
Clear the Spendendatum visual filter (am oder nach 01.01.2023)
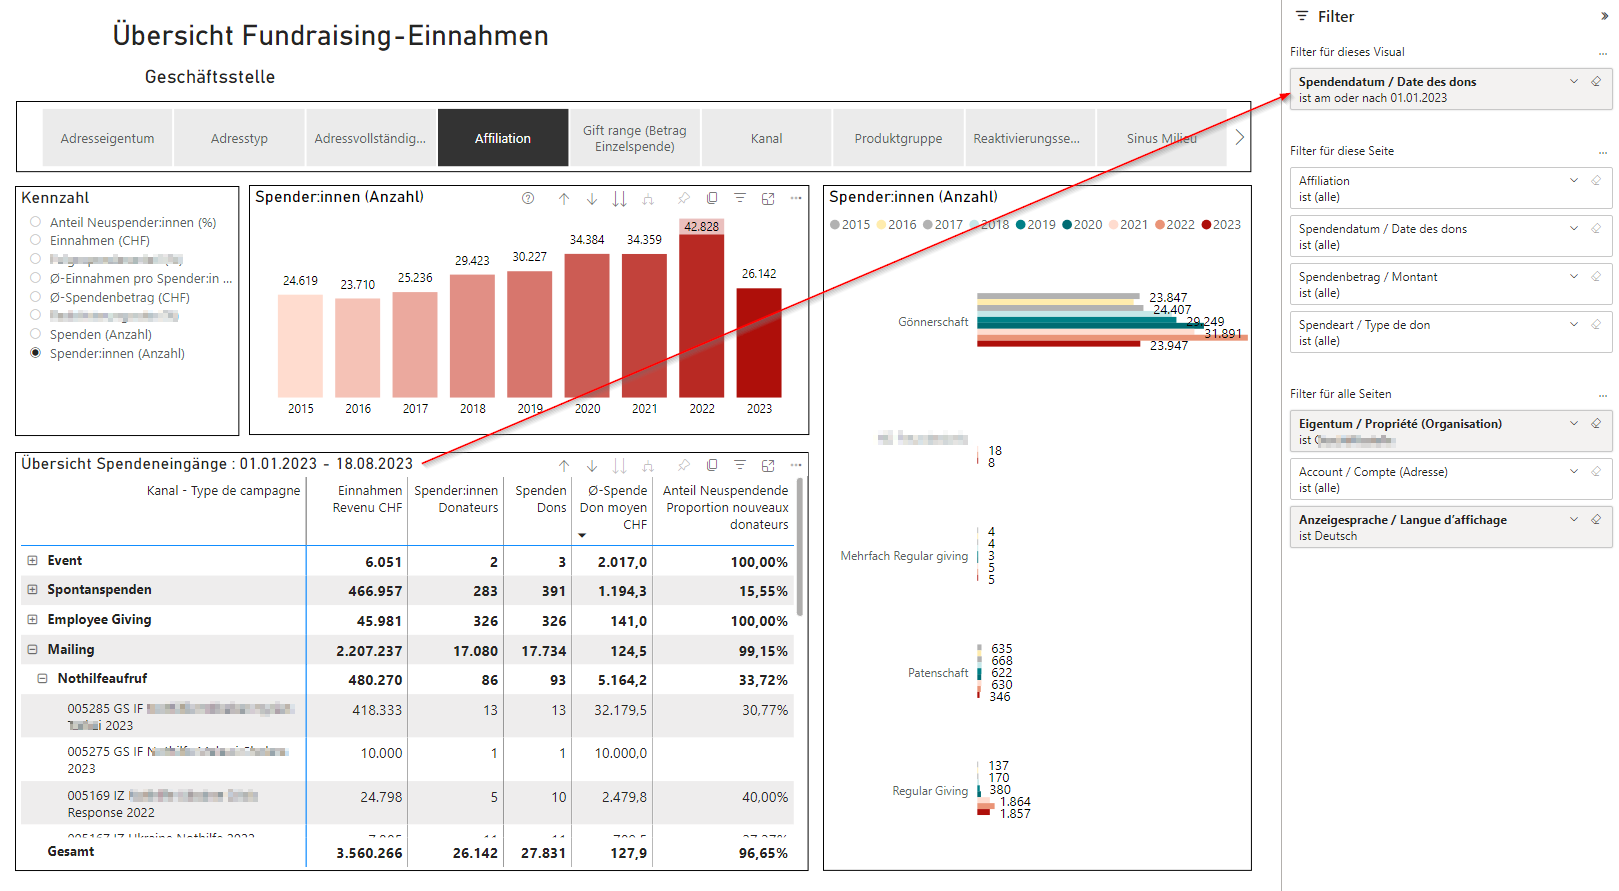point(1596,82)
